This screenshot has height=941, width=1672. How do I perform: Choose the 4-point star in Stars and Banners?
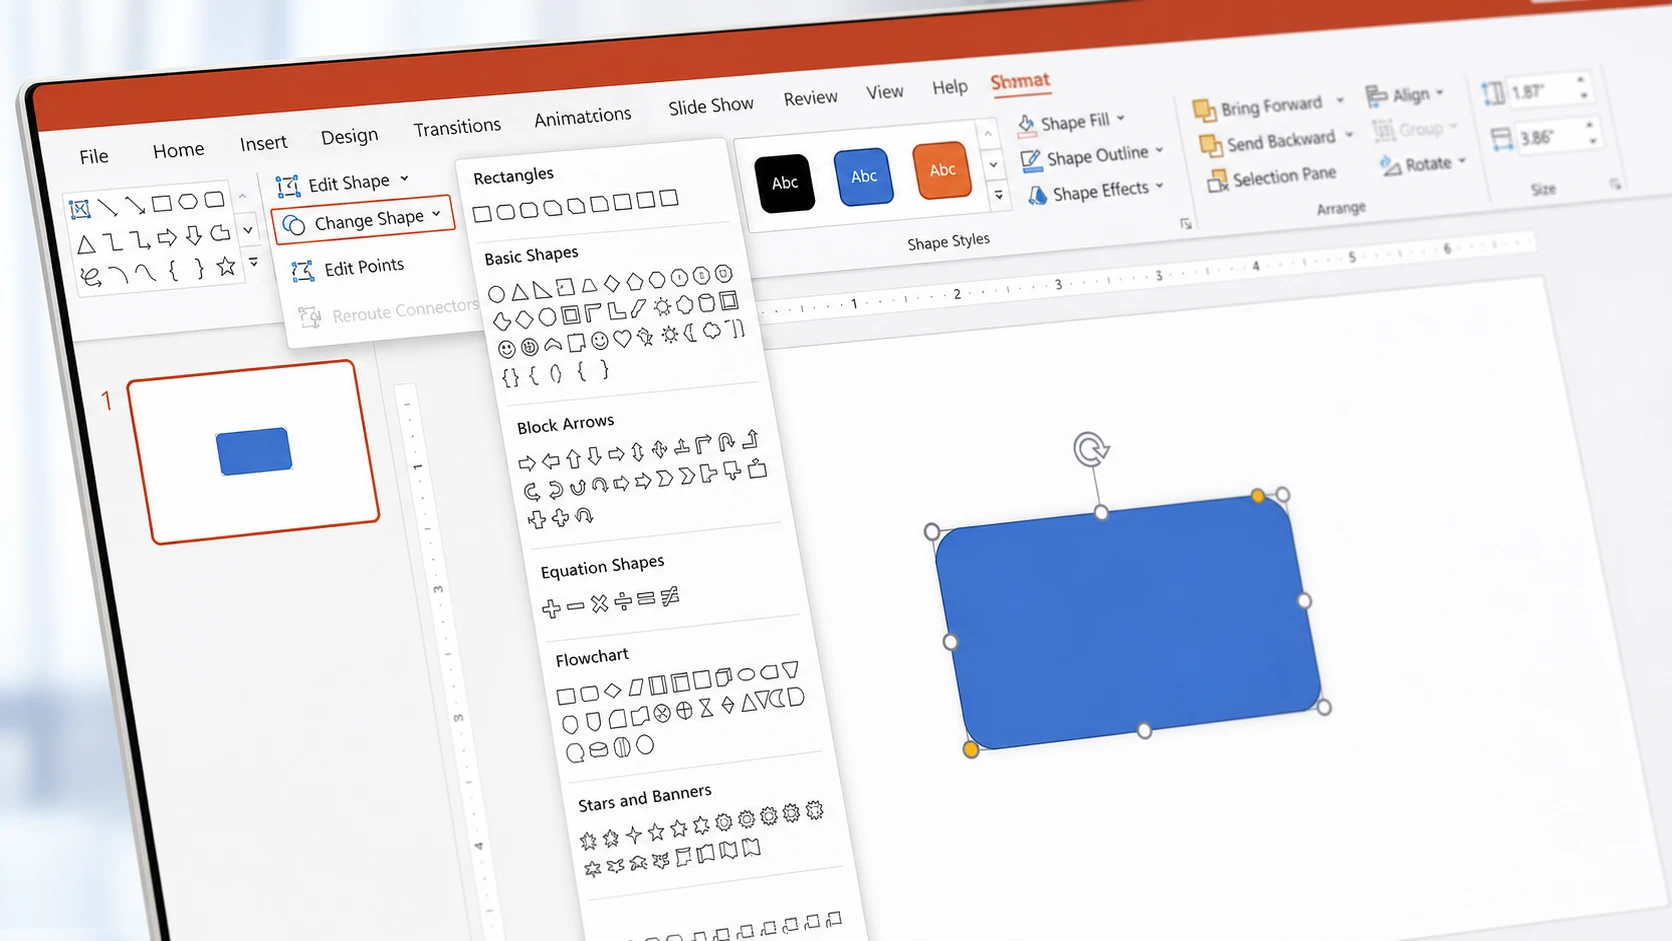click(x=633, y=834)
